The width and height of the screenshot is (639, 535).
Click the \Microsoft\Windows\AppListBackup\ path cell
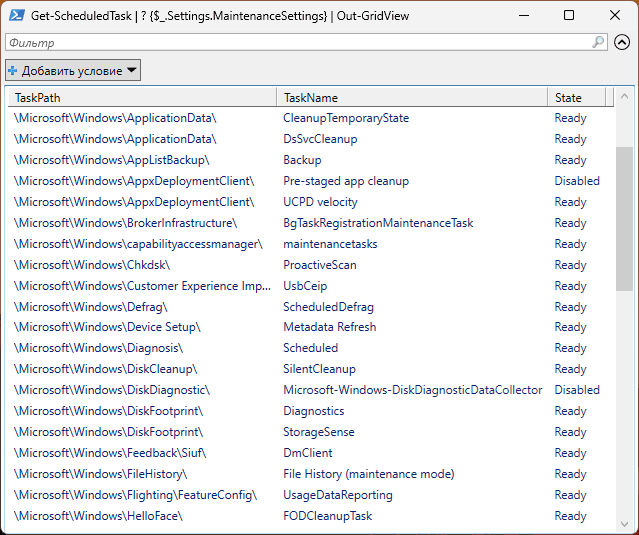112,160
